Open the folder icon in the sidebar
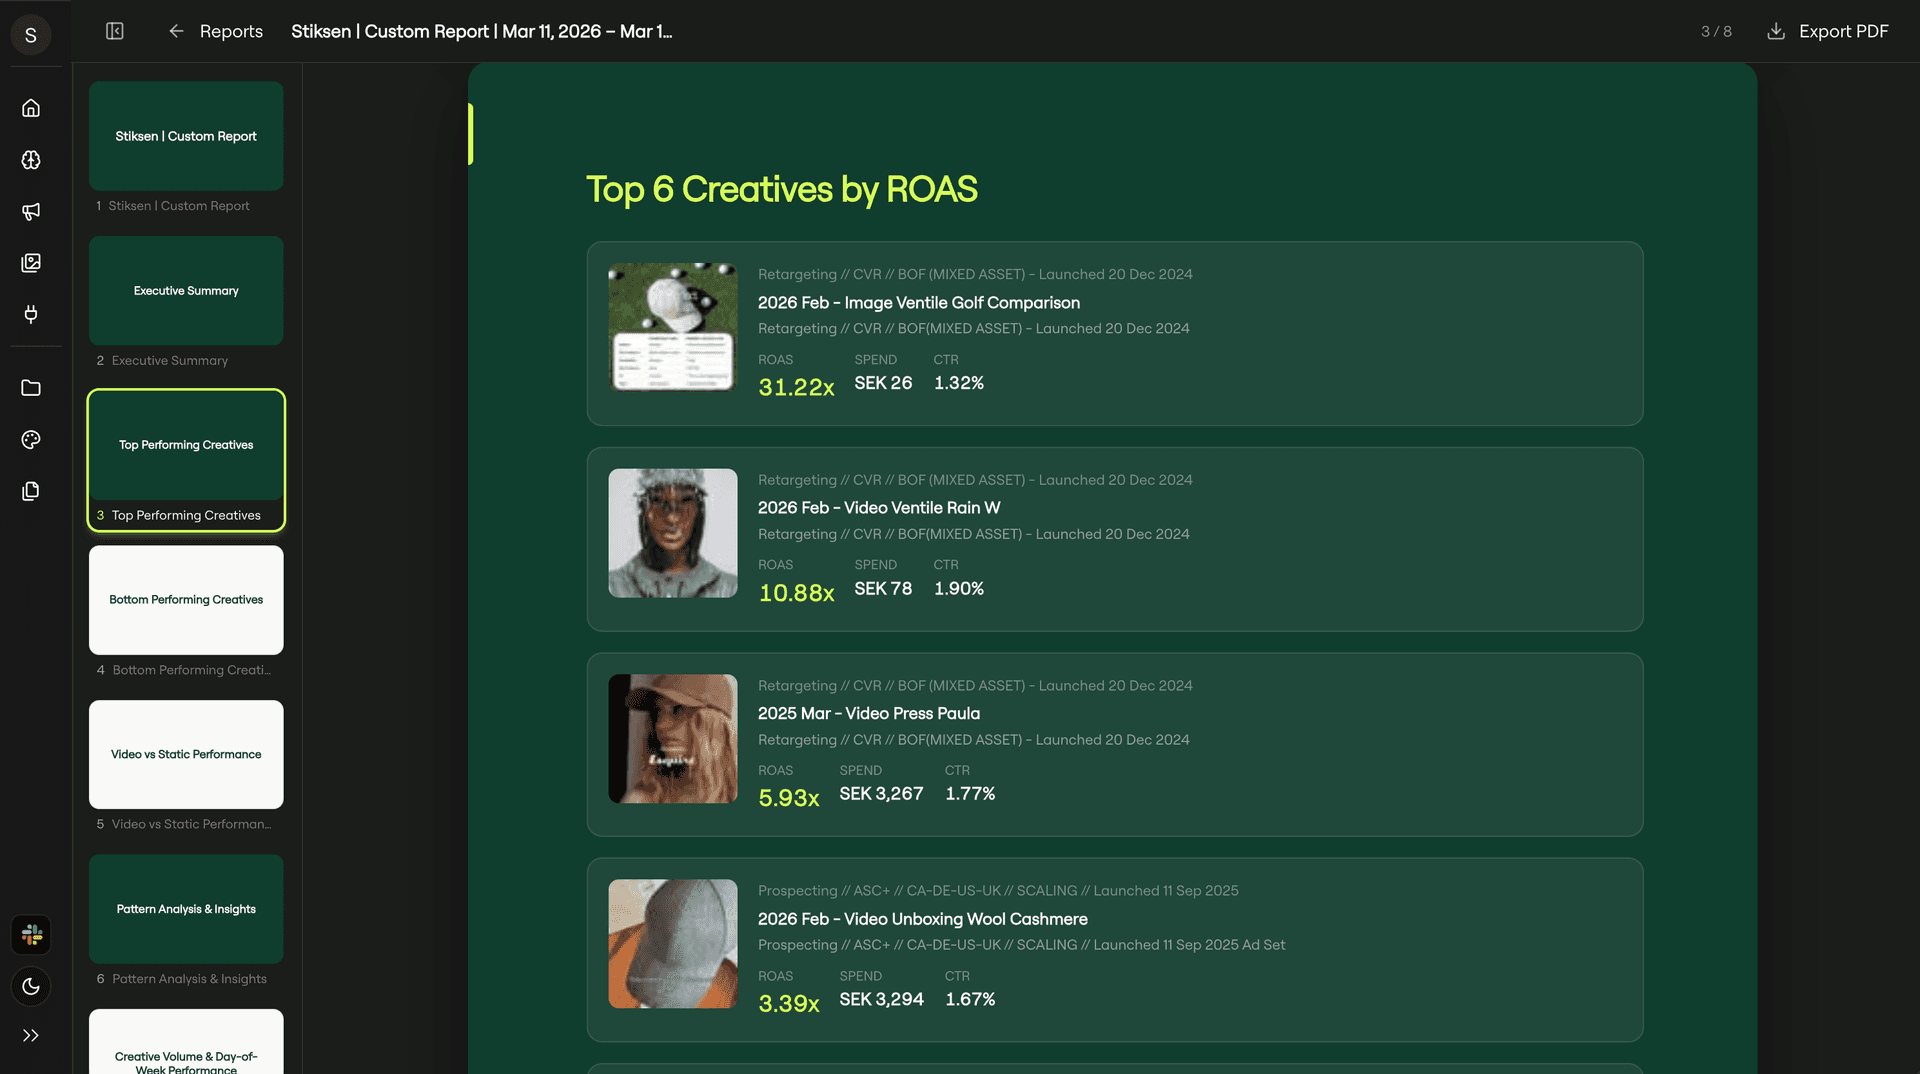 pyautogui.click(x=31, y=388)
